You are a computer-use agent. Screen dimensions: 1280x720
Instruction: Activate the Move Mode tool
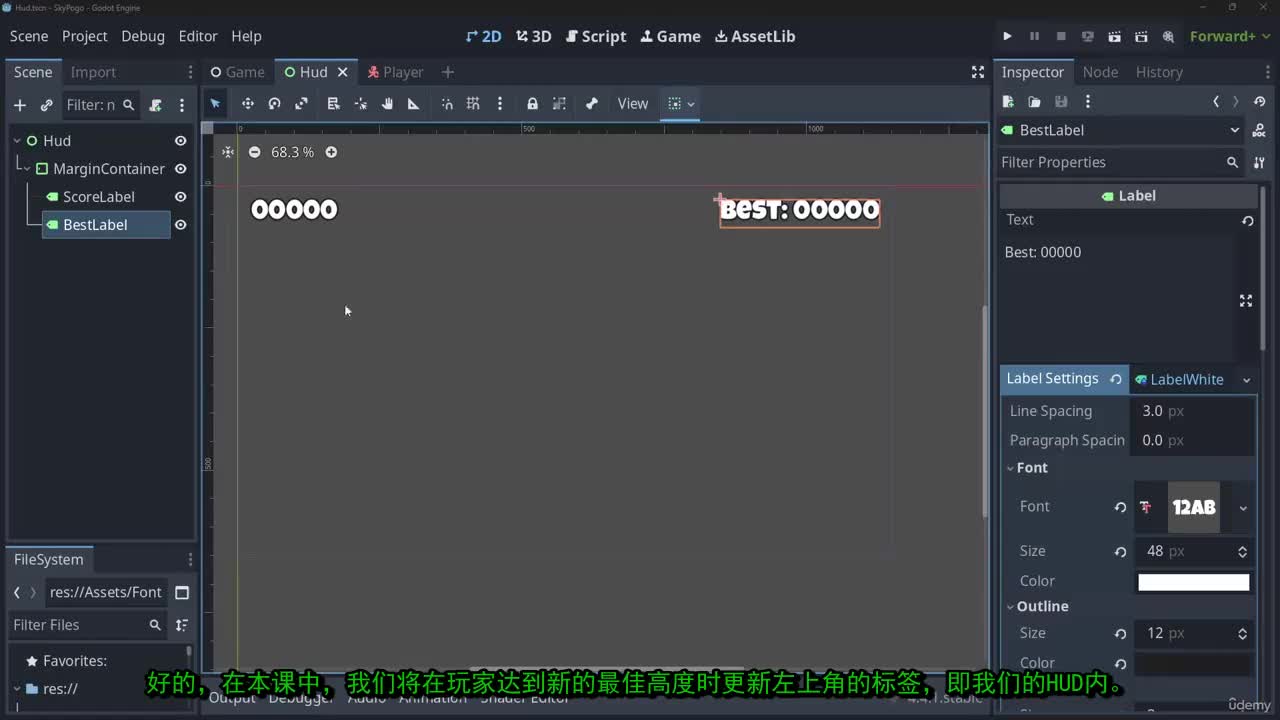click(247, 104)
